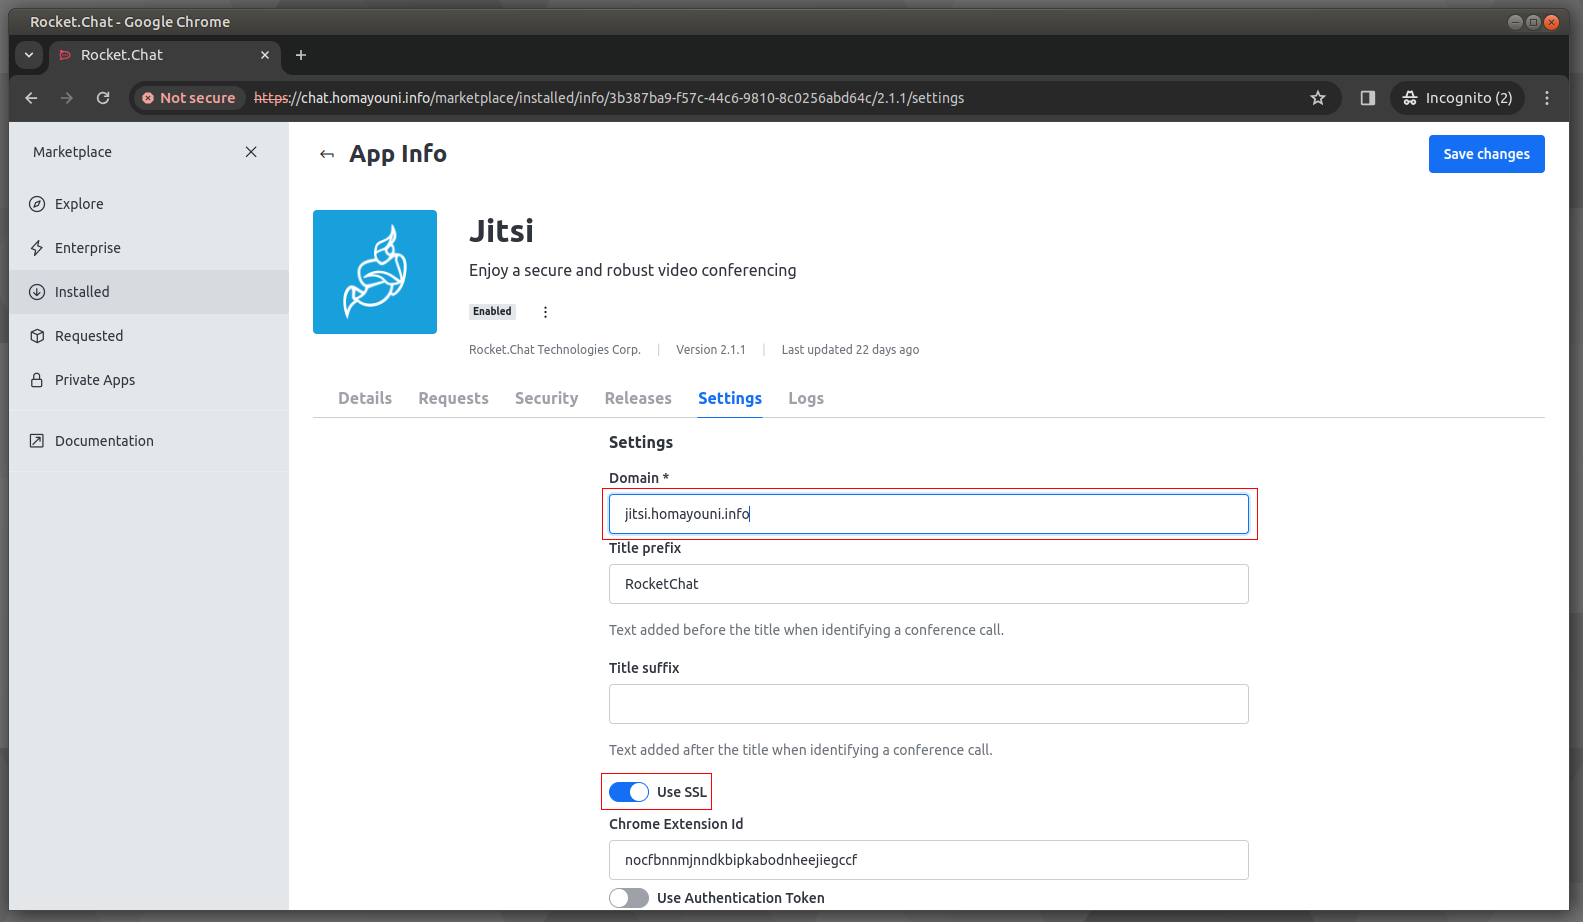
Task: Open the tab search dropdown
Action: coord(29,55)
